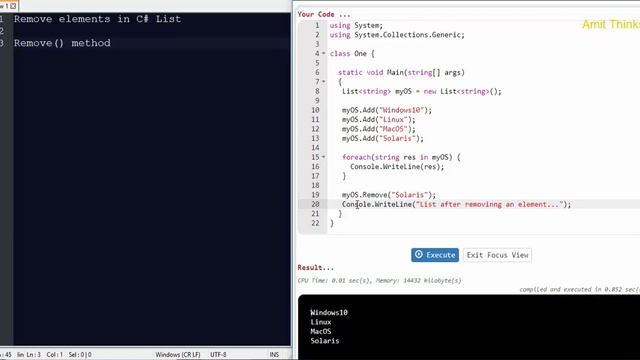This screenshot has width=640, height=360.
Task: Click 'Solaris' in the output console
Action: click(x=324, y=341)
